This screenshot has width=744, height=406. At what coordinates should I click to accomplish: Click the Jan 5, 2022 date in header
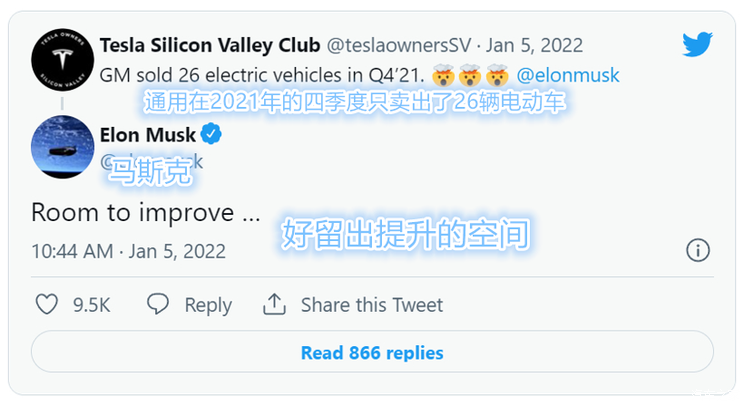click(535, 46)
